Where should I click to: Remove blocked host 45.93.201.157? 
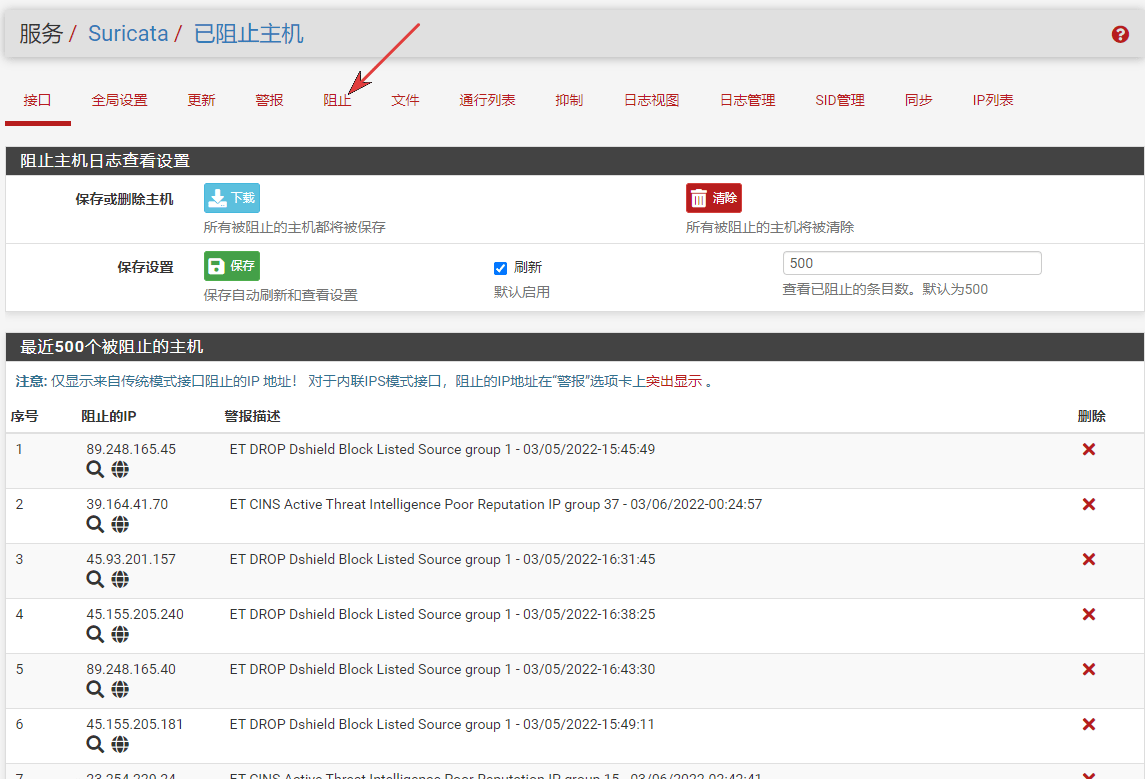click(1089, 560)
